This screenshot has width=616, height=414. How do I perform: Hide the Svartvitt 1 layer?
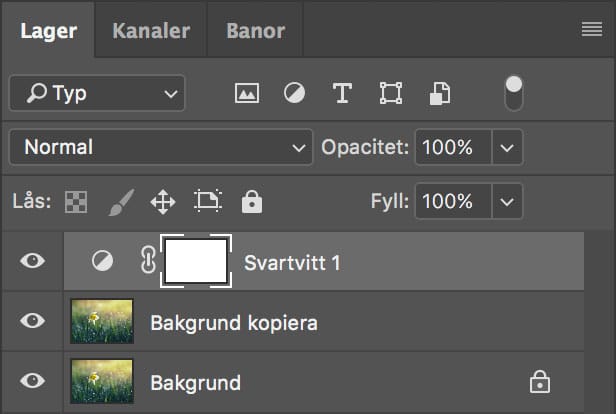click(33, 260)
